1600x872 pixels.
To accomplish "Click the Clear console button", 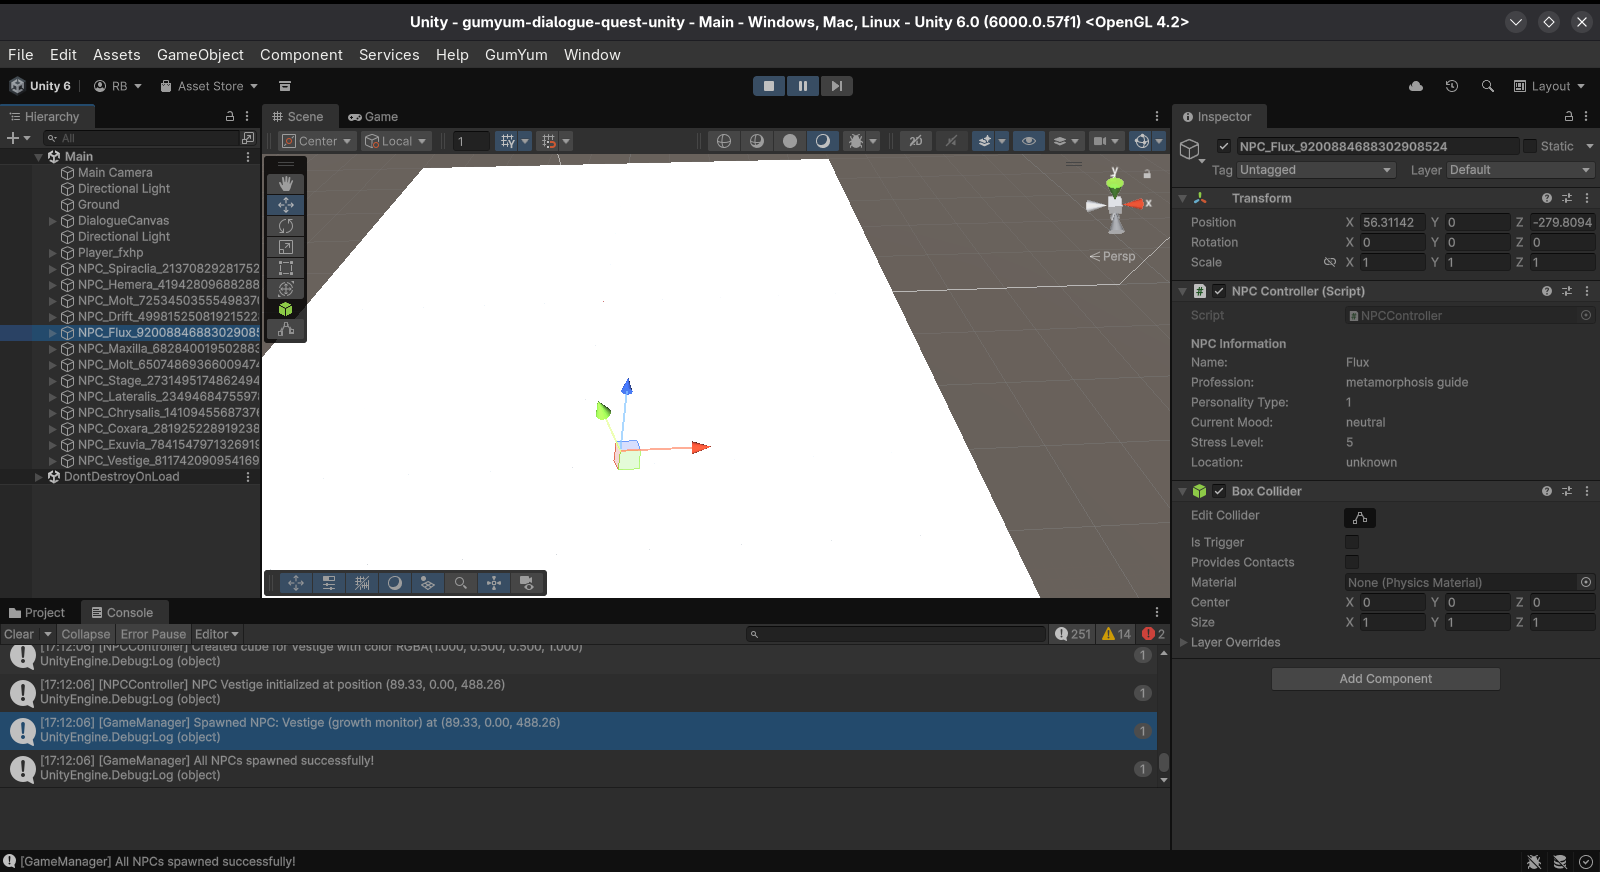I will (19, 634).
